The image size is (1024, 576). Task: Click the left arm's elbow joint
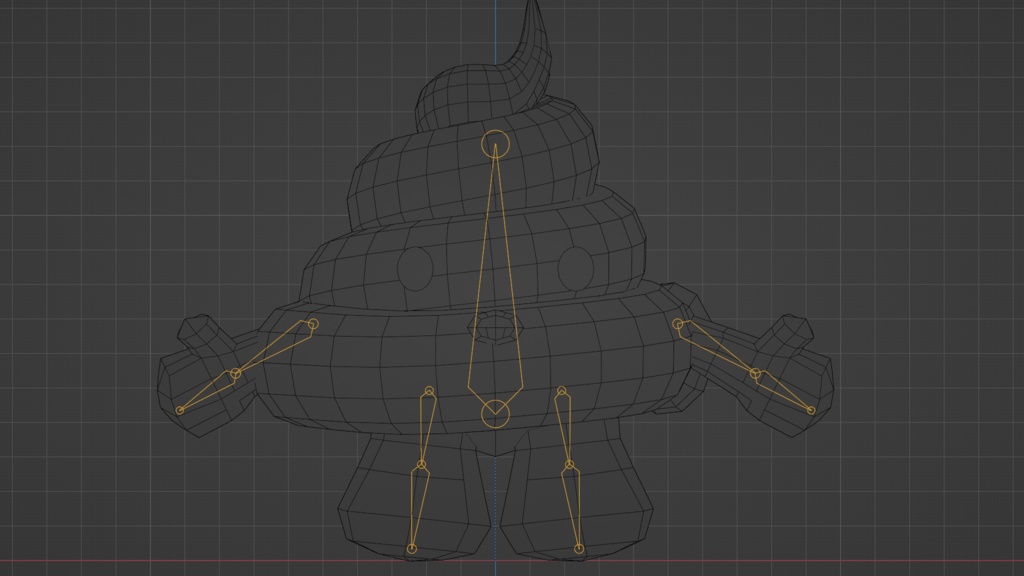tap(236, 374)
